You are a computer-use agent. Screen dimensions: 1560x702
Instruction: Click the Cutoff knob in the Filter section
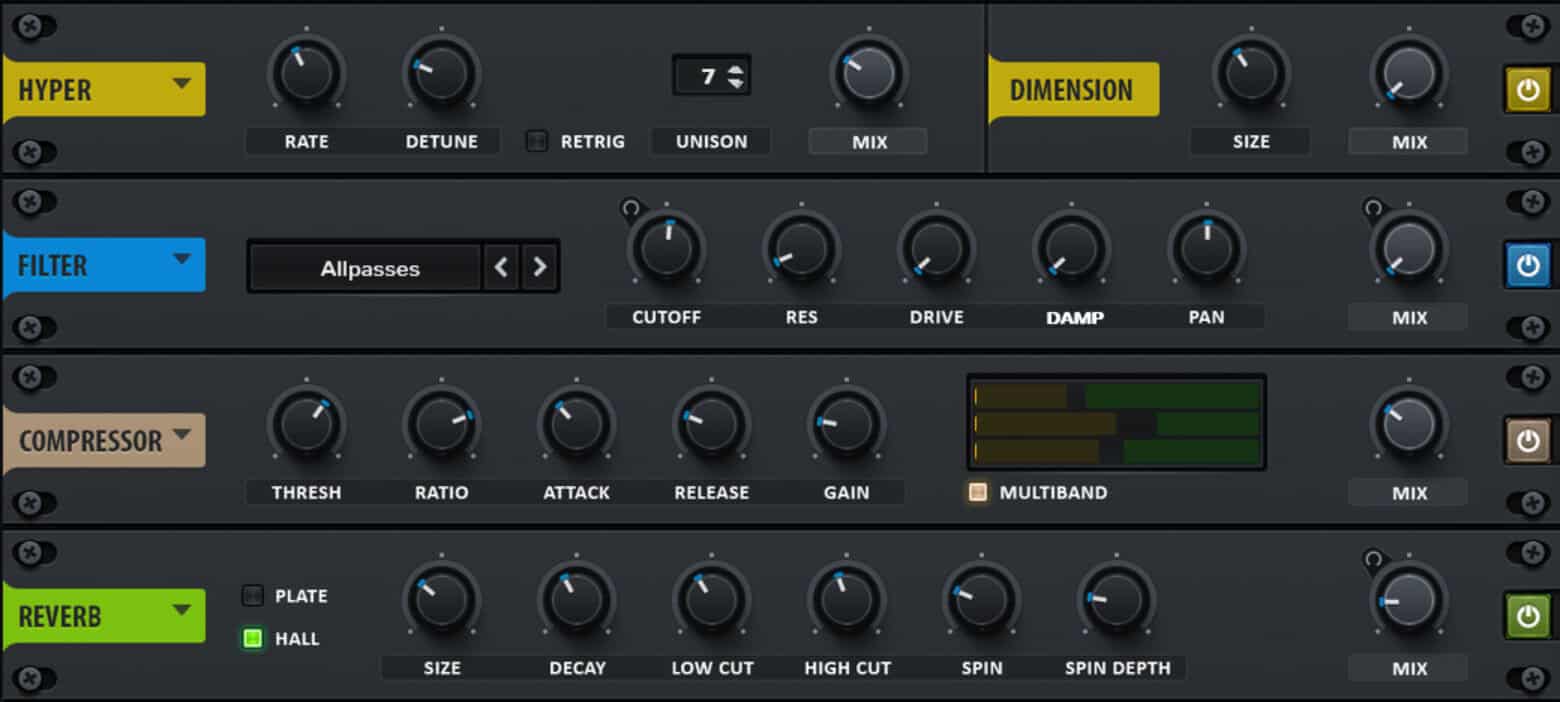pos(666,247)
